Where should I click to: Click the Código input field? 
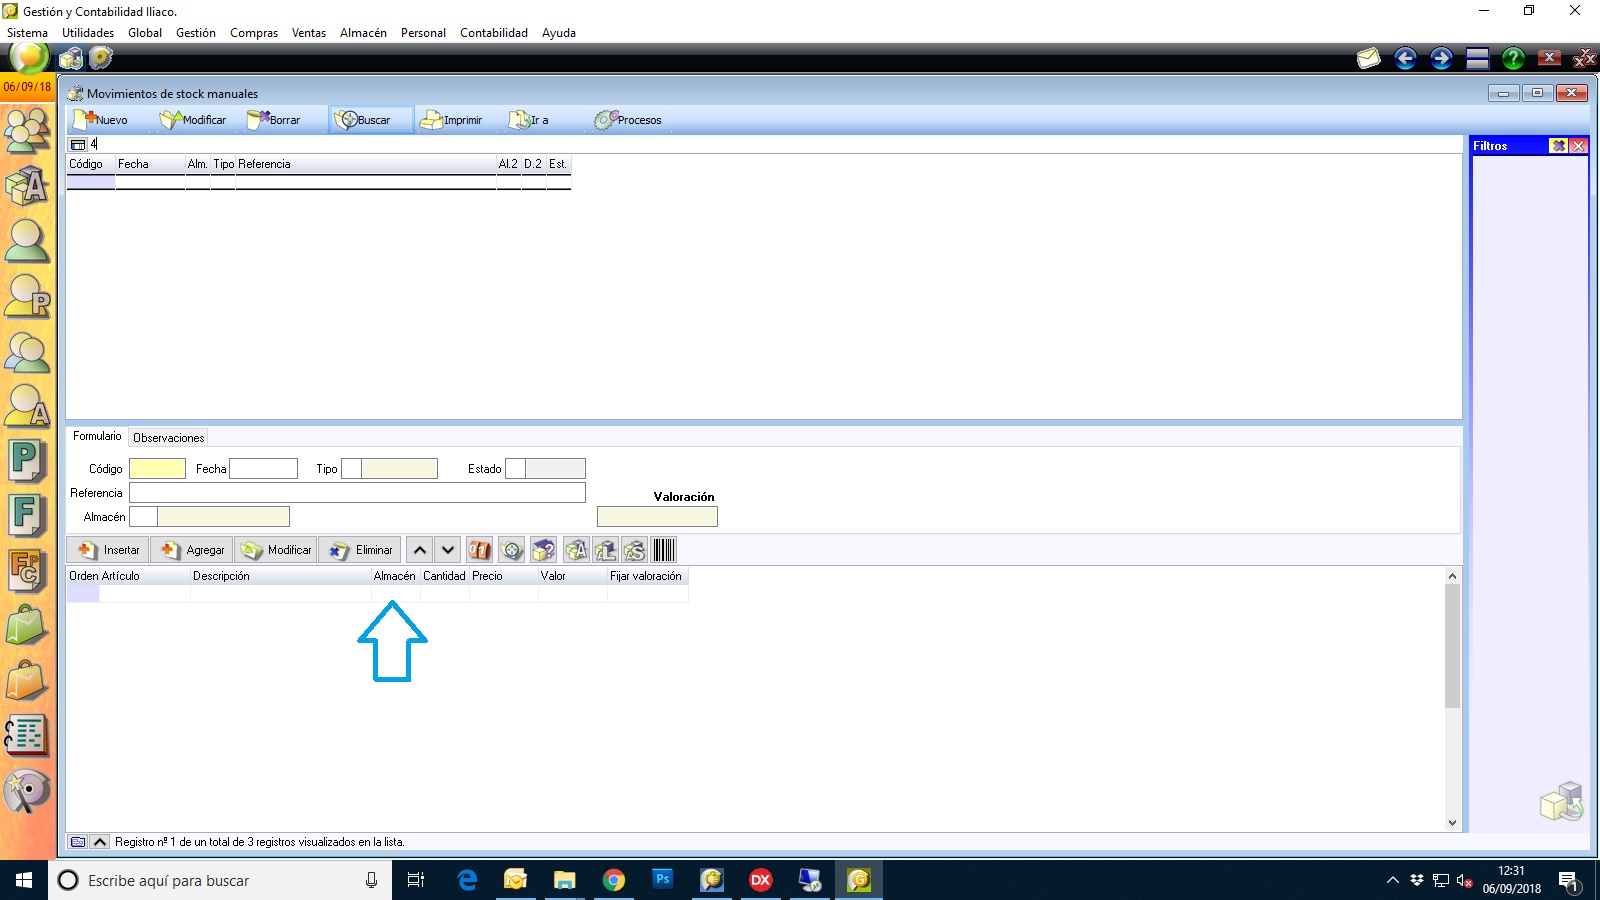(157, 469)
